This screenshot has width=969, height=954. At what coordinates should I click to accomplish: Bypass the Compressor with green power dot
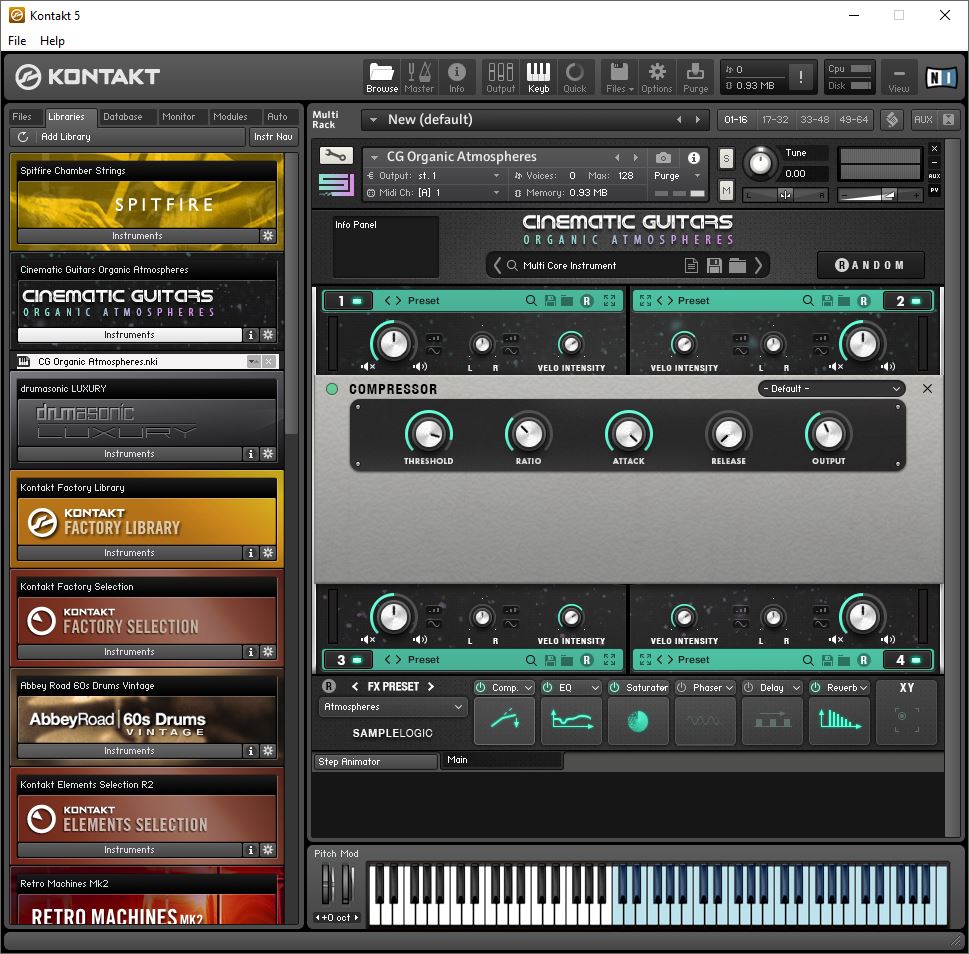click(x=332, y=389)
